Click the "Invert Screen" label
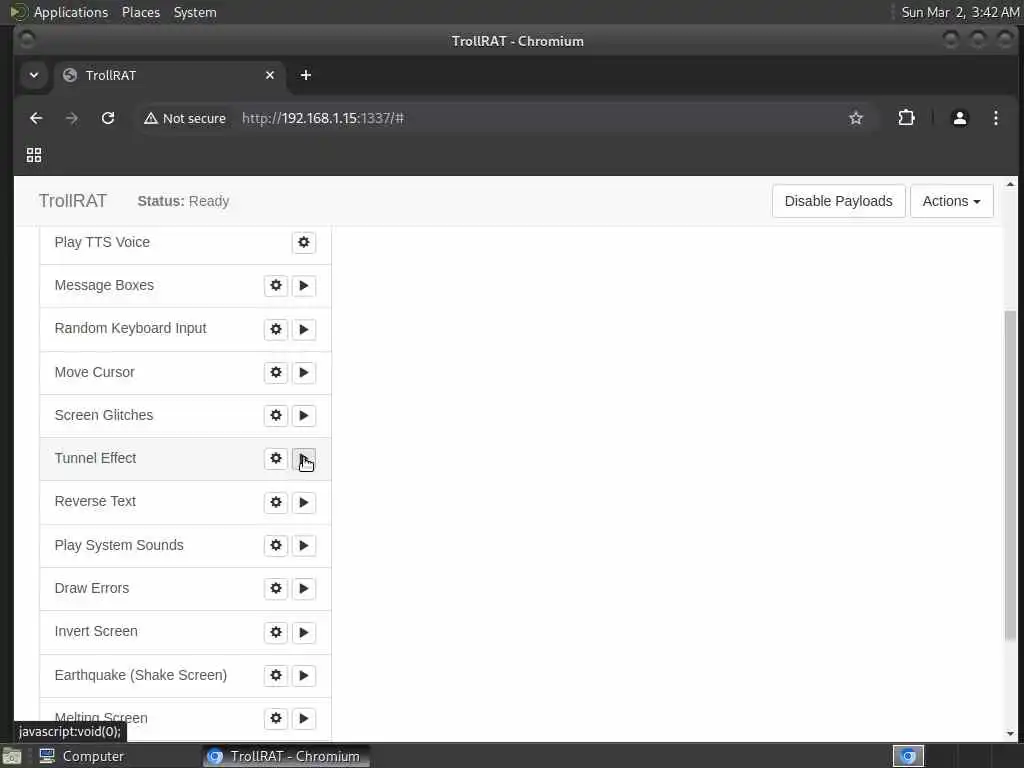 point(96,632)
